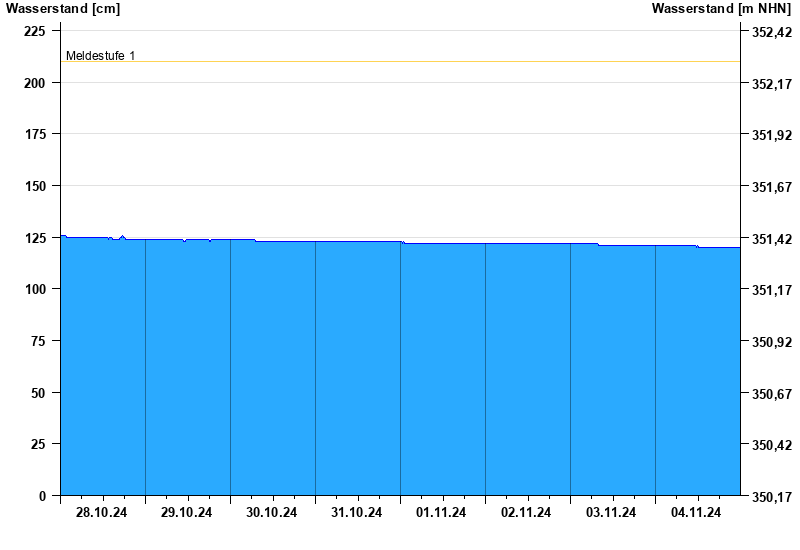This screenshot has width=800, height=550.
Task: Select the 29.10.24 date on the axis
Action: pos(187,513)
